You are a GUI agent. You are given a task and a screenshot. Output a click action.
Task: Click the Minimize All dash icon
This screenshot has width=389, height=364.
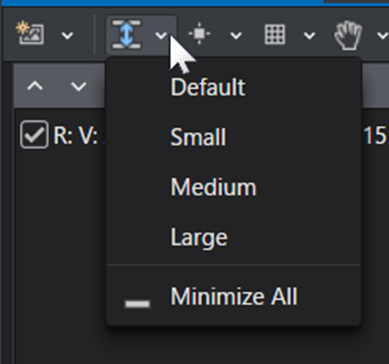[137, 304]
